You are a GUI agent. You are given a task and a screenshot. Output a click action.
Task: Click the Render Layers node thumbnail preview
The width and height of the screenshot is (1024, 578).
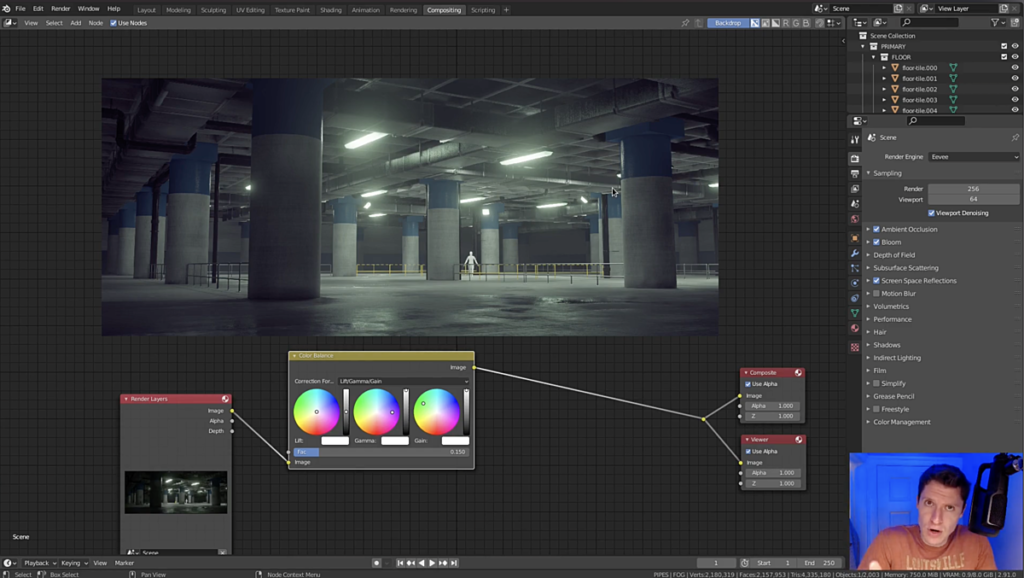coord(176,492)
